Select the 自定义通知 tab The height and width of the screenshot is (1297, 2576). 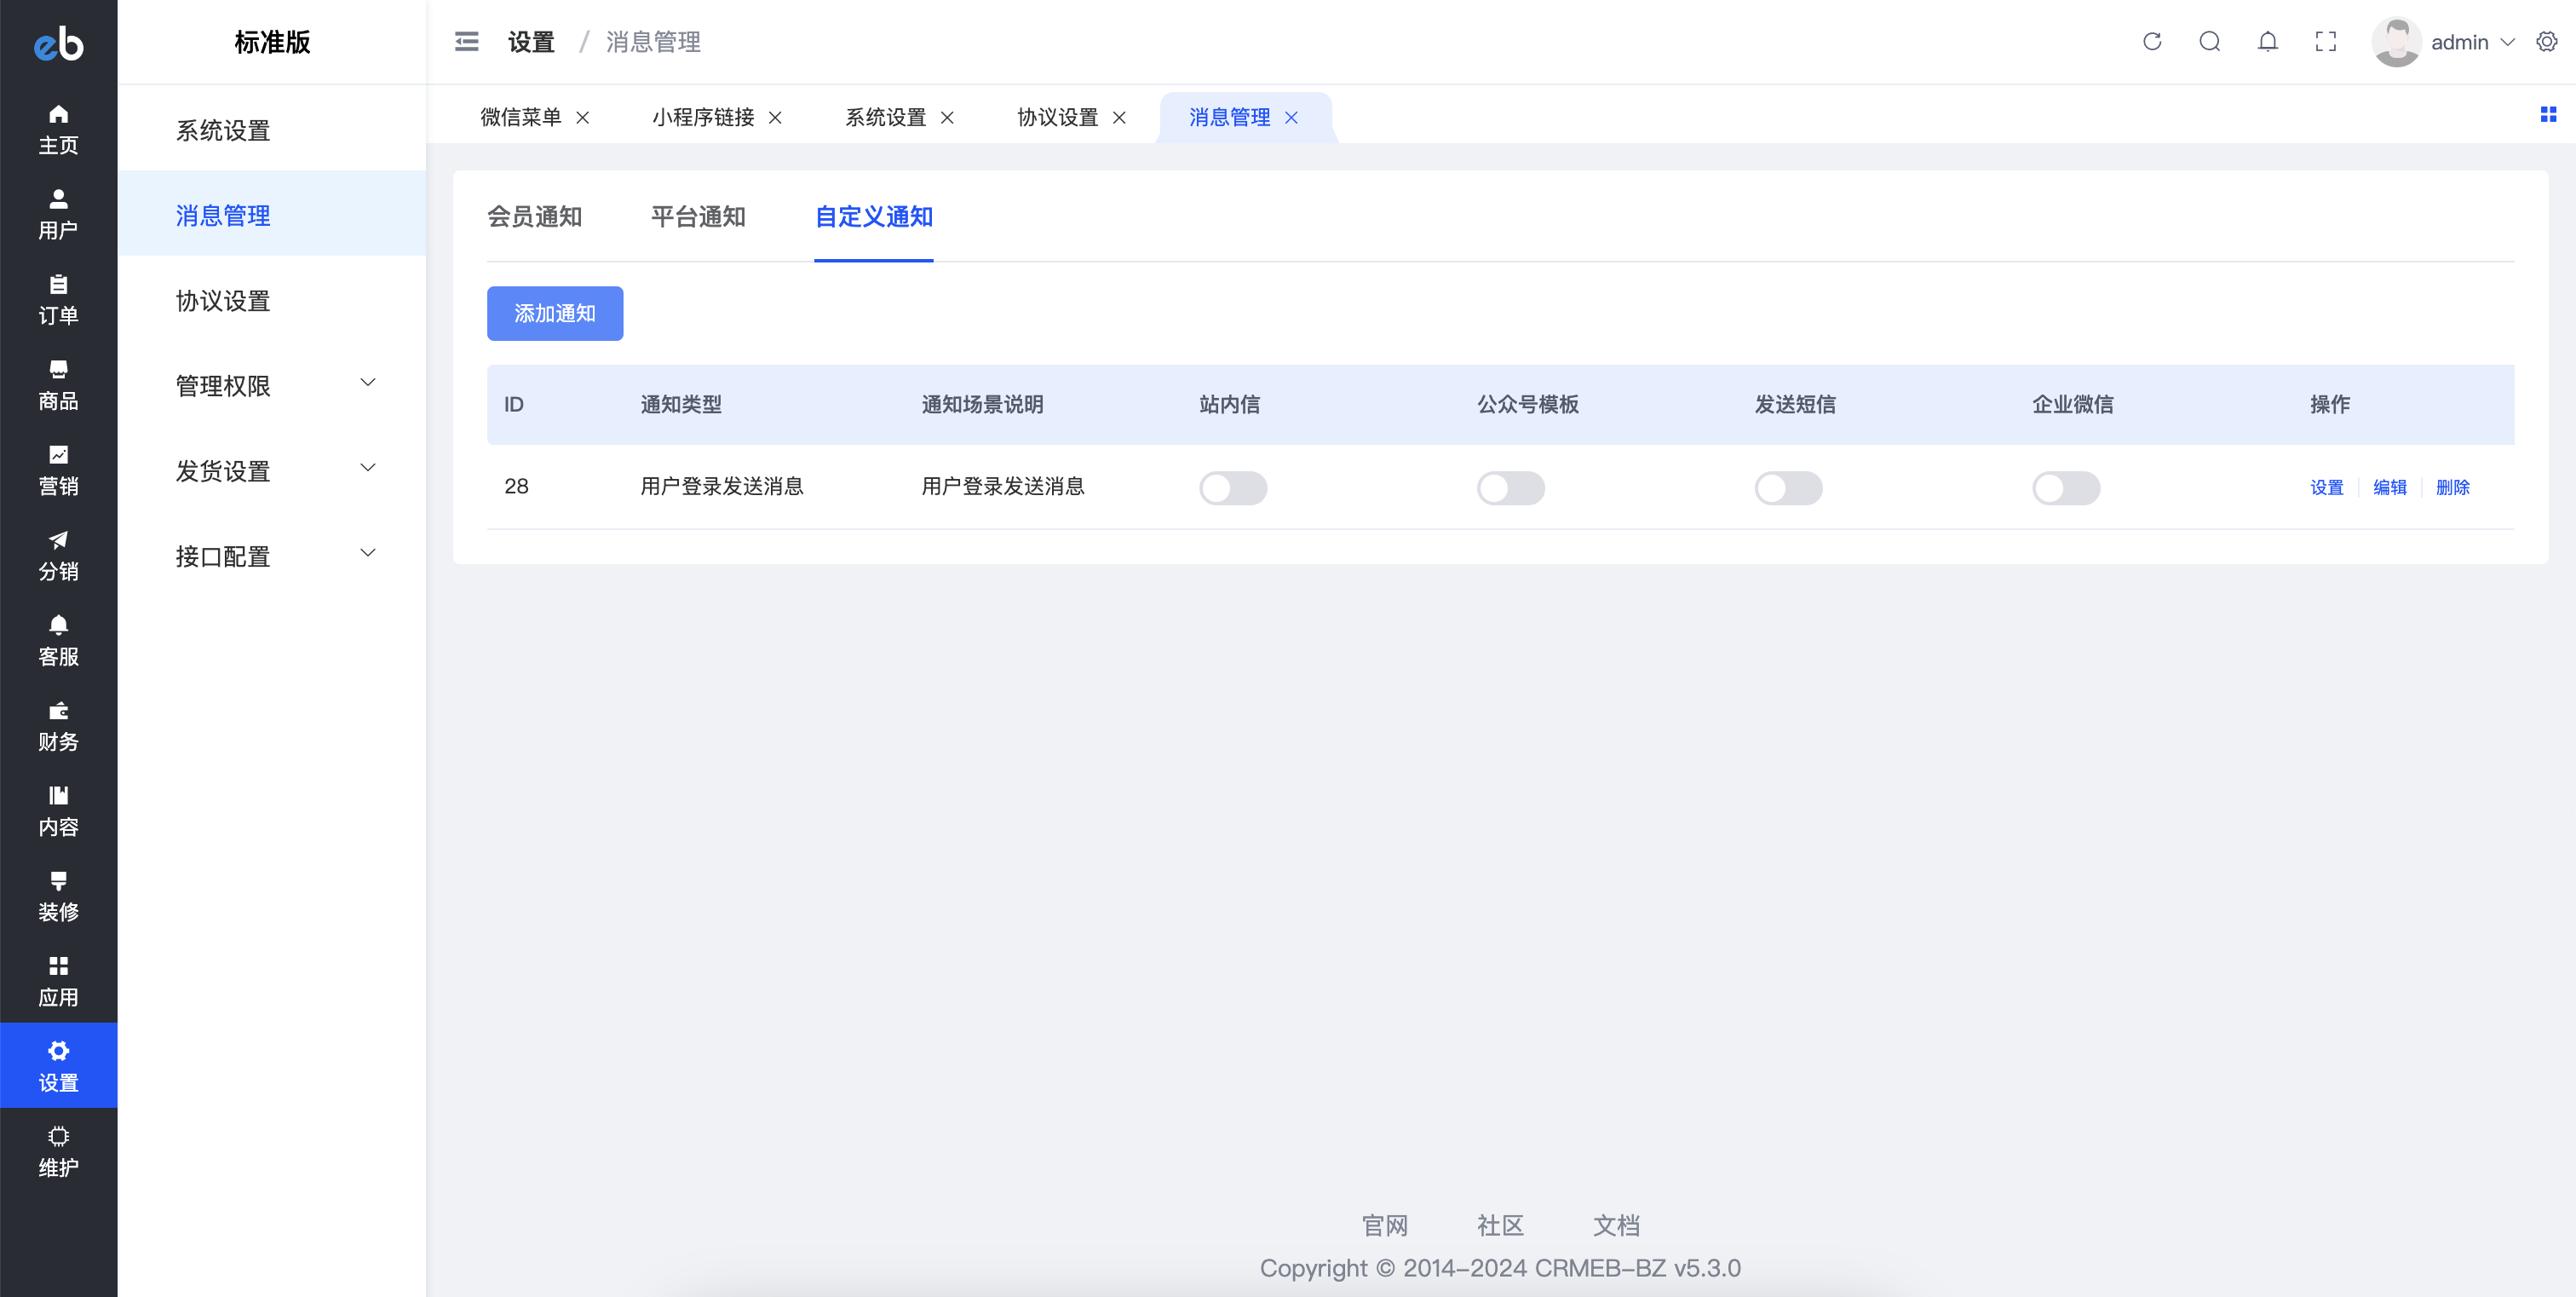[x=873, y=217]
